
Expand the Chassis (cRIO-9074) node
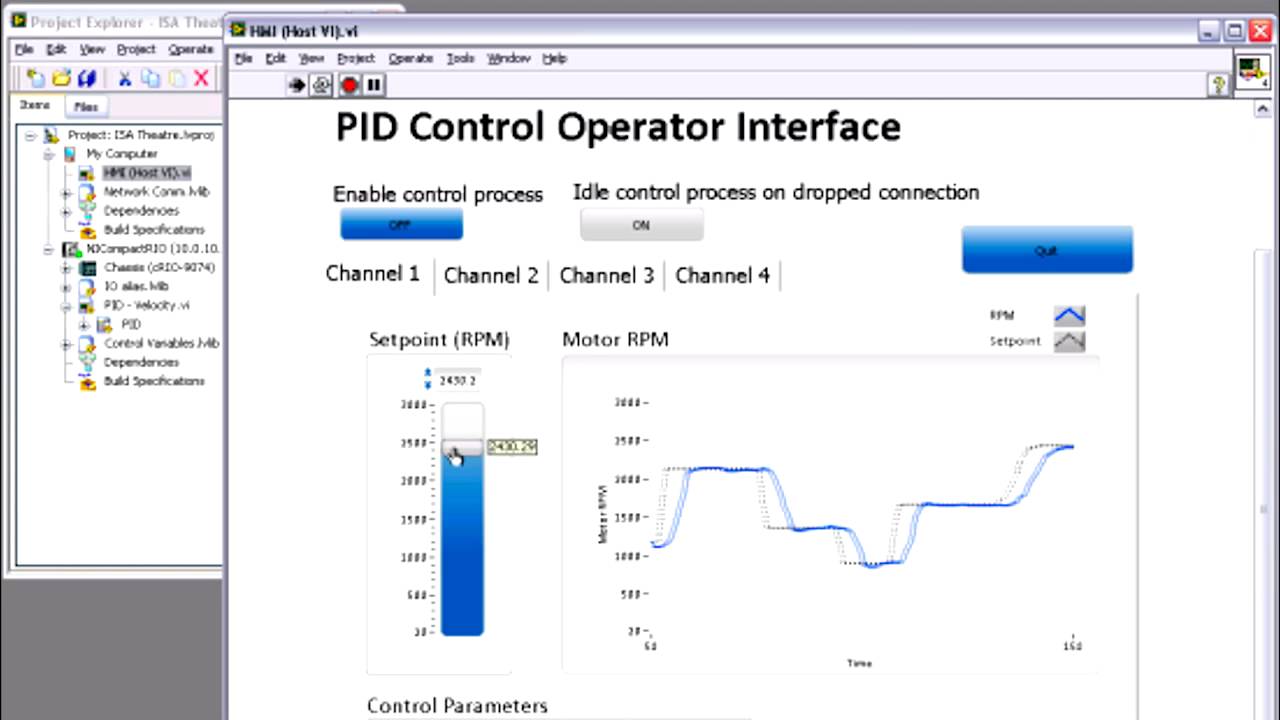coord(67,268)
